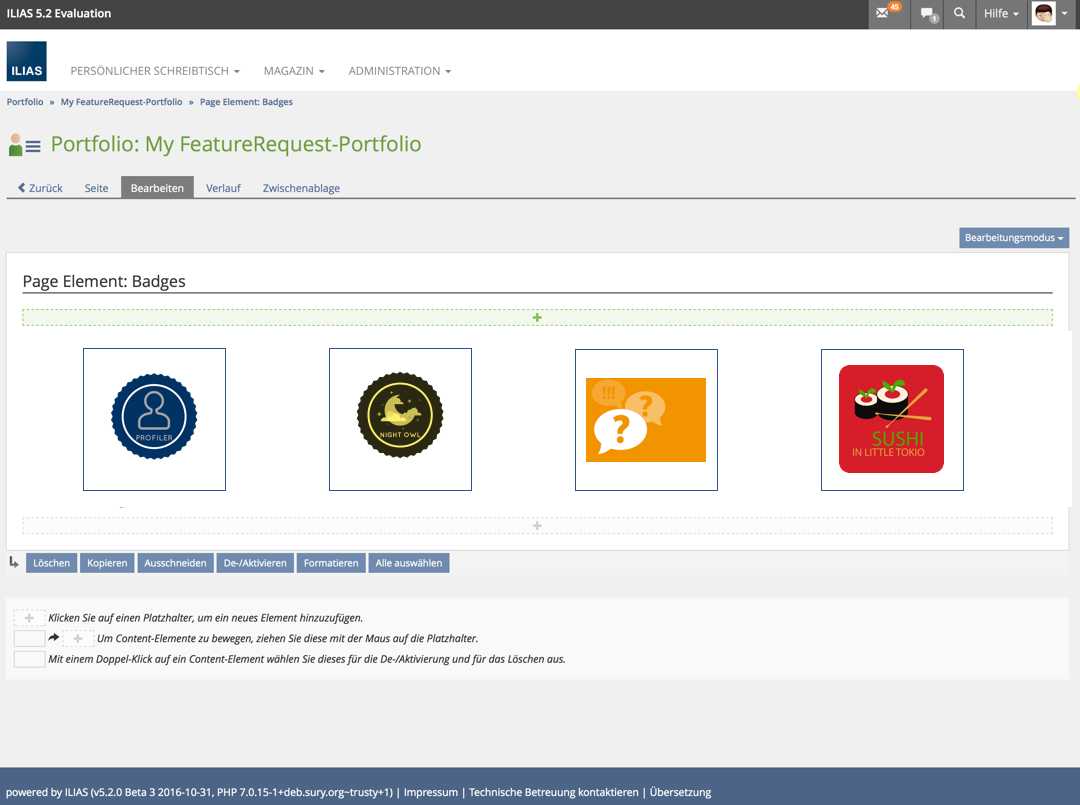Open the Hilfe dropdown menu
This screenshot has height=805, width=1080.
pos(1001,14)
